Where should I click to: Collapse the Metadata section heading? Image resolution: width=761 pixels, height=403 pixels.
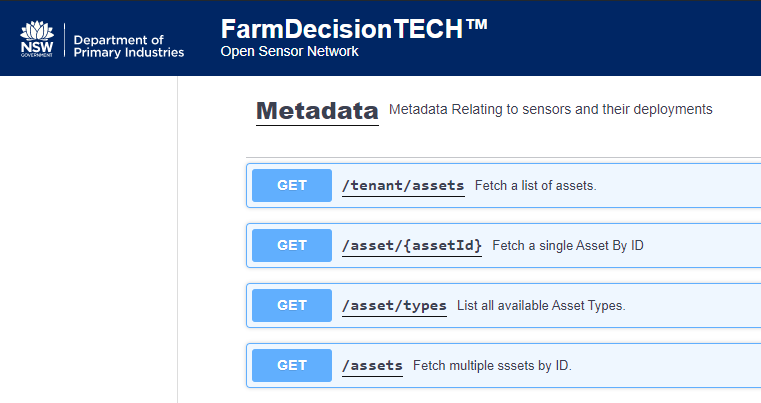pos(317,111)
